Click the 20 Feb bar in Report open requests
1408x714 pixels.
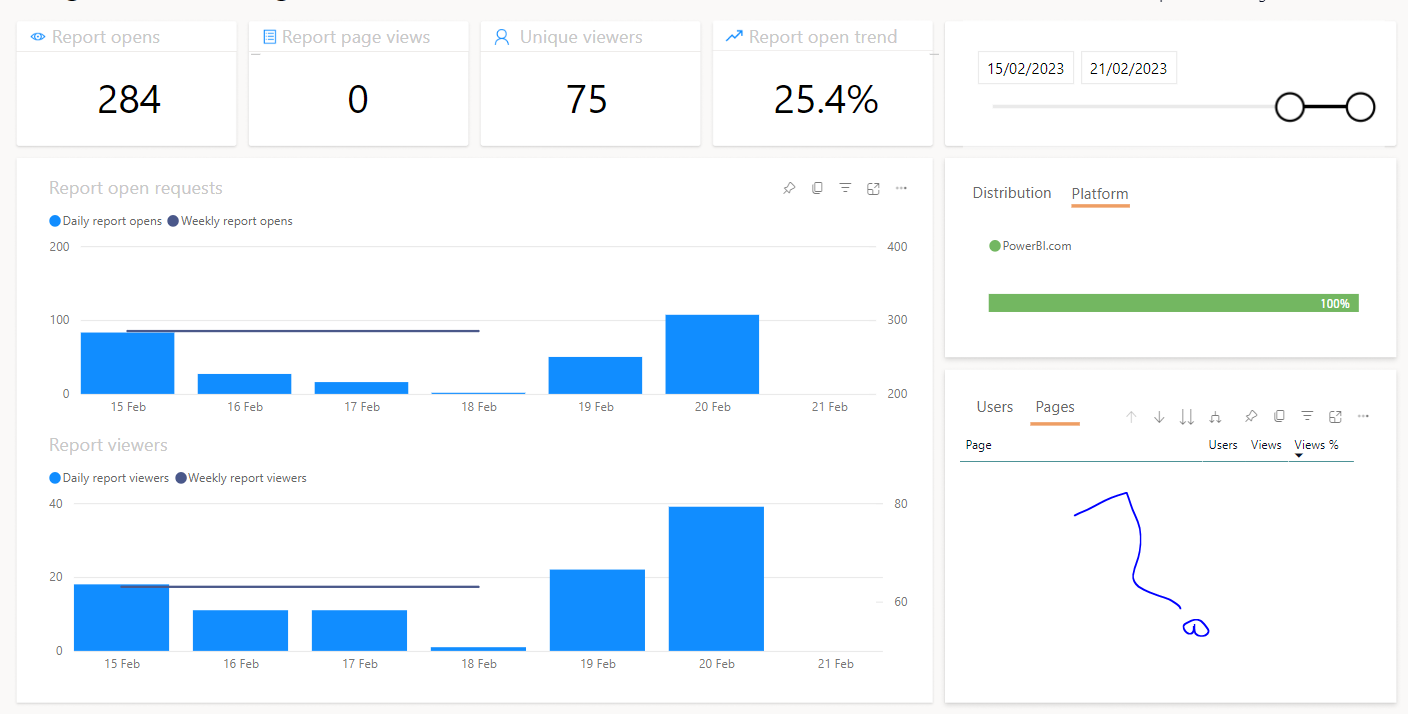(x=712, y=354)
